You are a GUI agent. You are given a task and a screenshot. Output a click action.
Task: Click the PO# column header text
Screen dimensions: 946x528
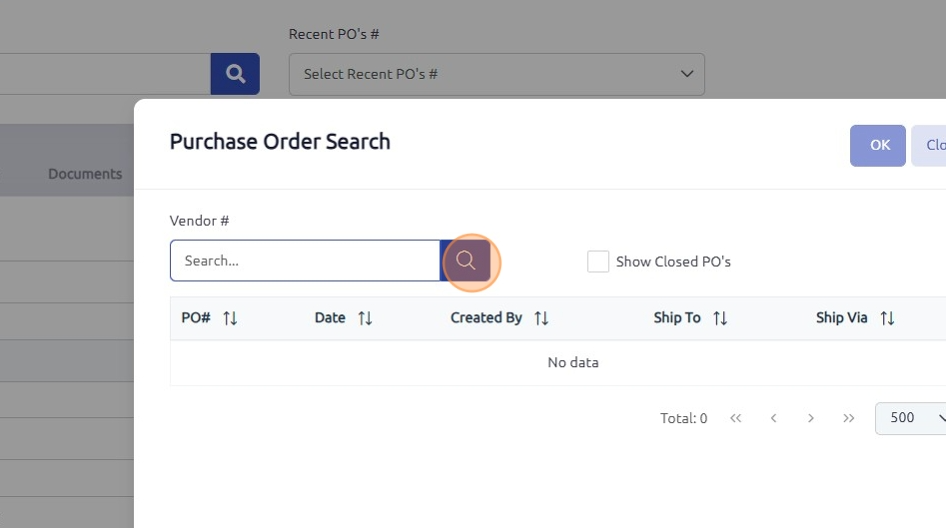pos(196,318)
